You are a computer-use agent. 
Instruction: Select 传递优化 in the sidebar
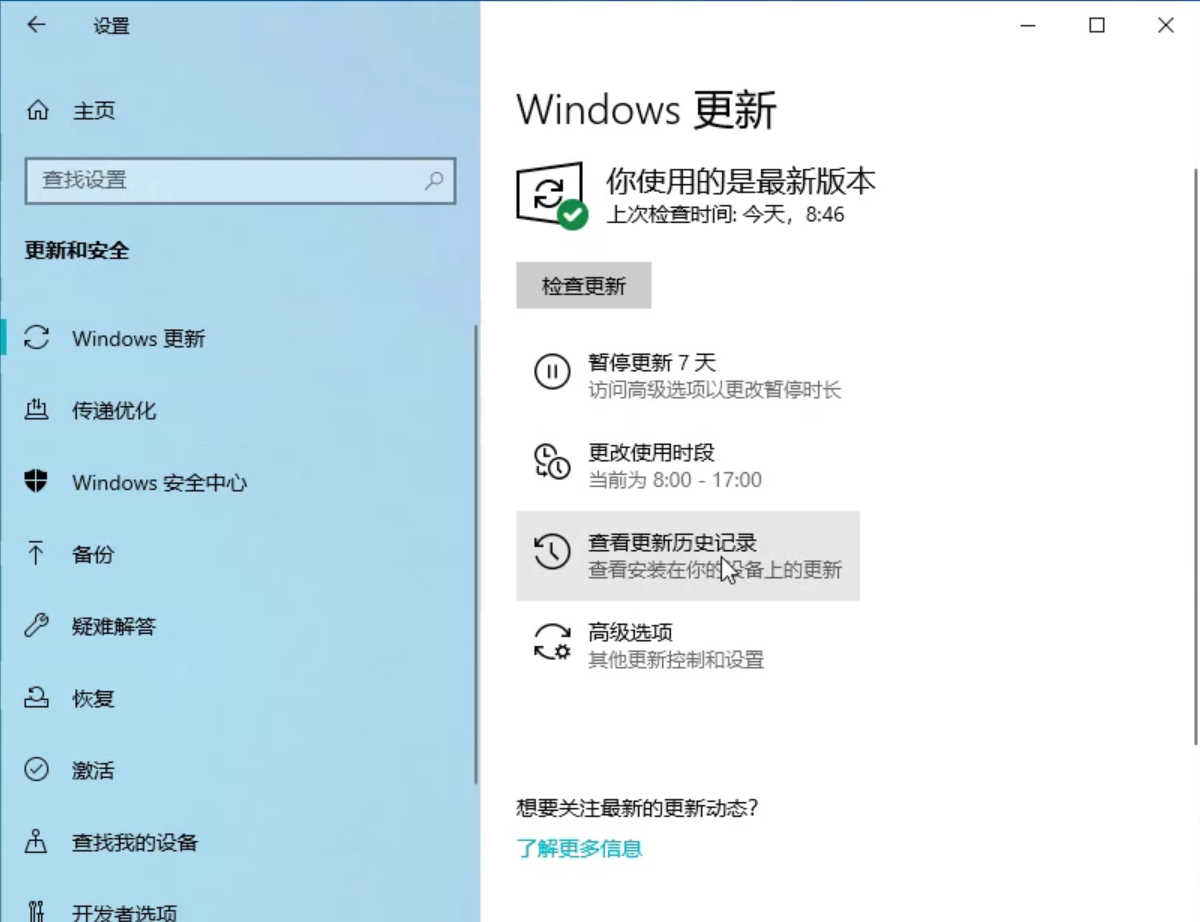point(114,411)
